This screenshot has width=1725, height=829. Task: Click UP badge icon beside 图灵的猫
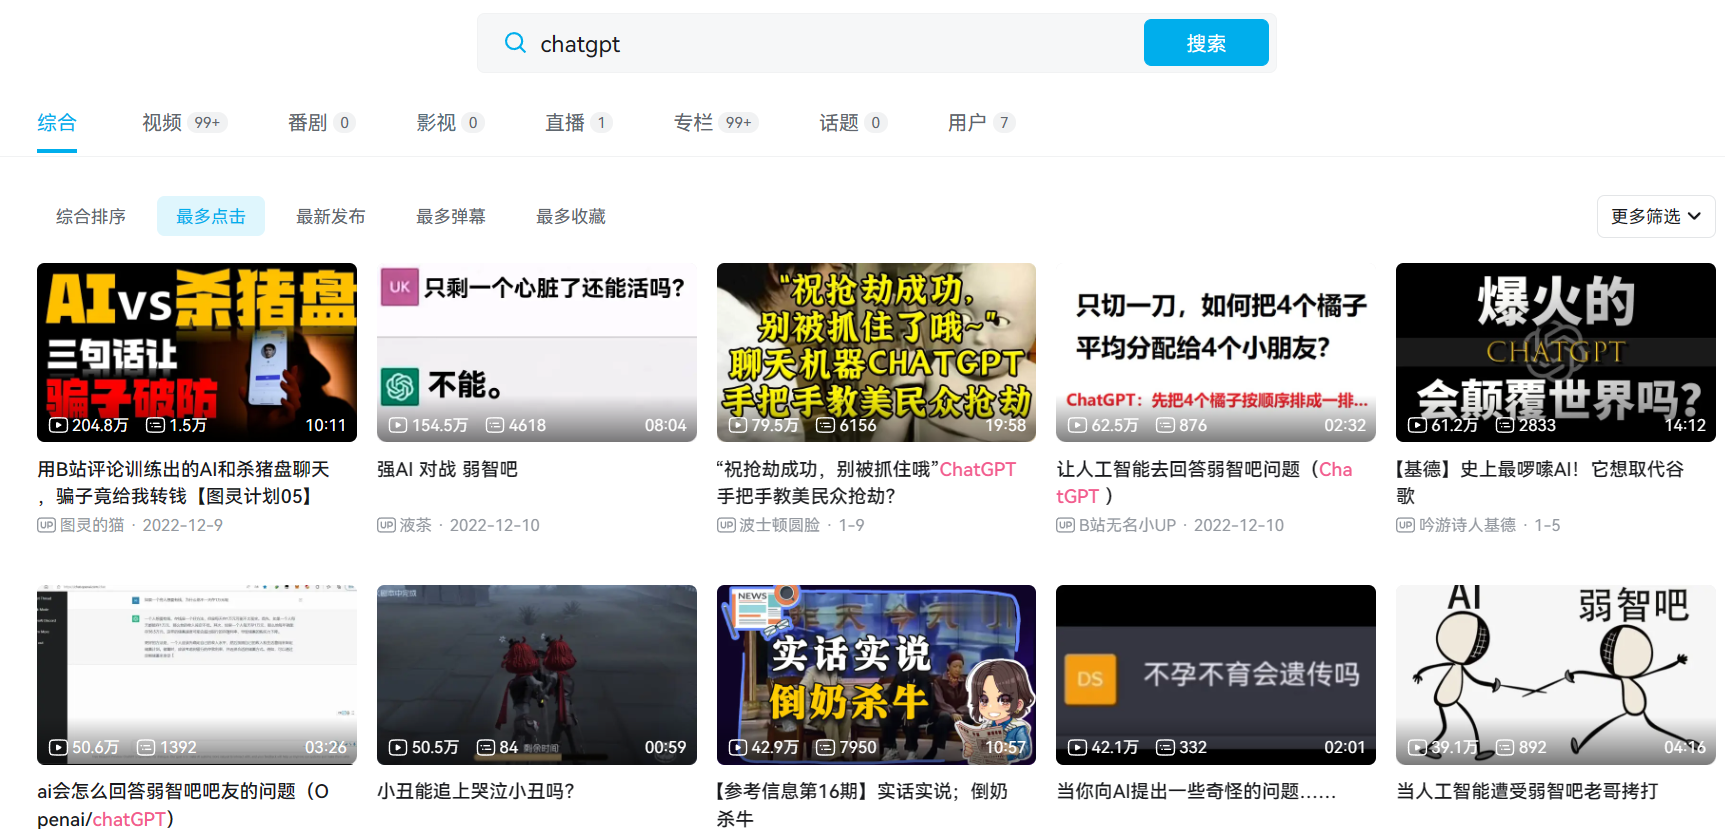(x=46, y=525)
